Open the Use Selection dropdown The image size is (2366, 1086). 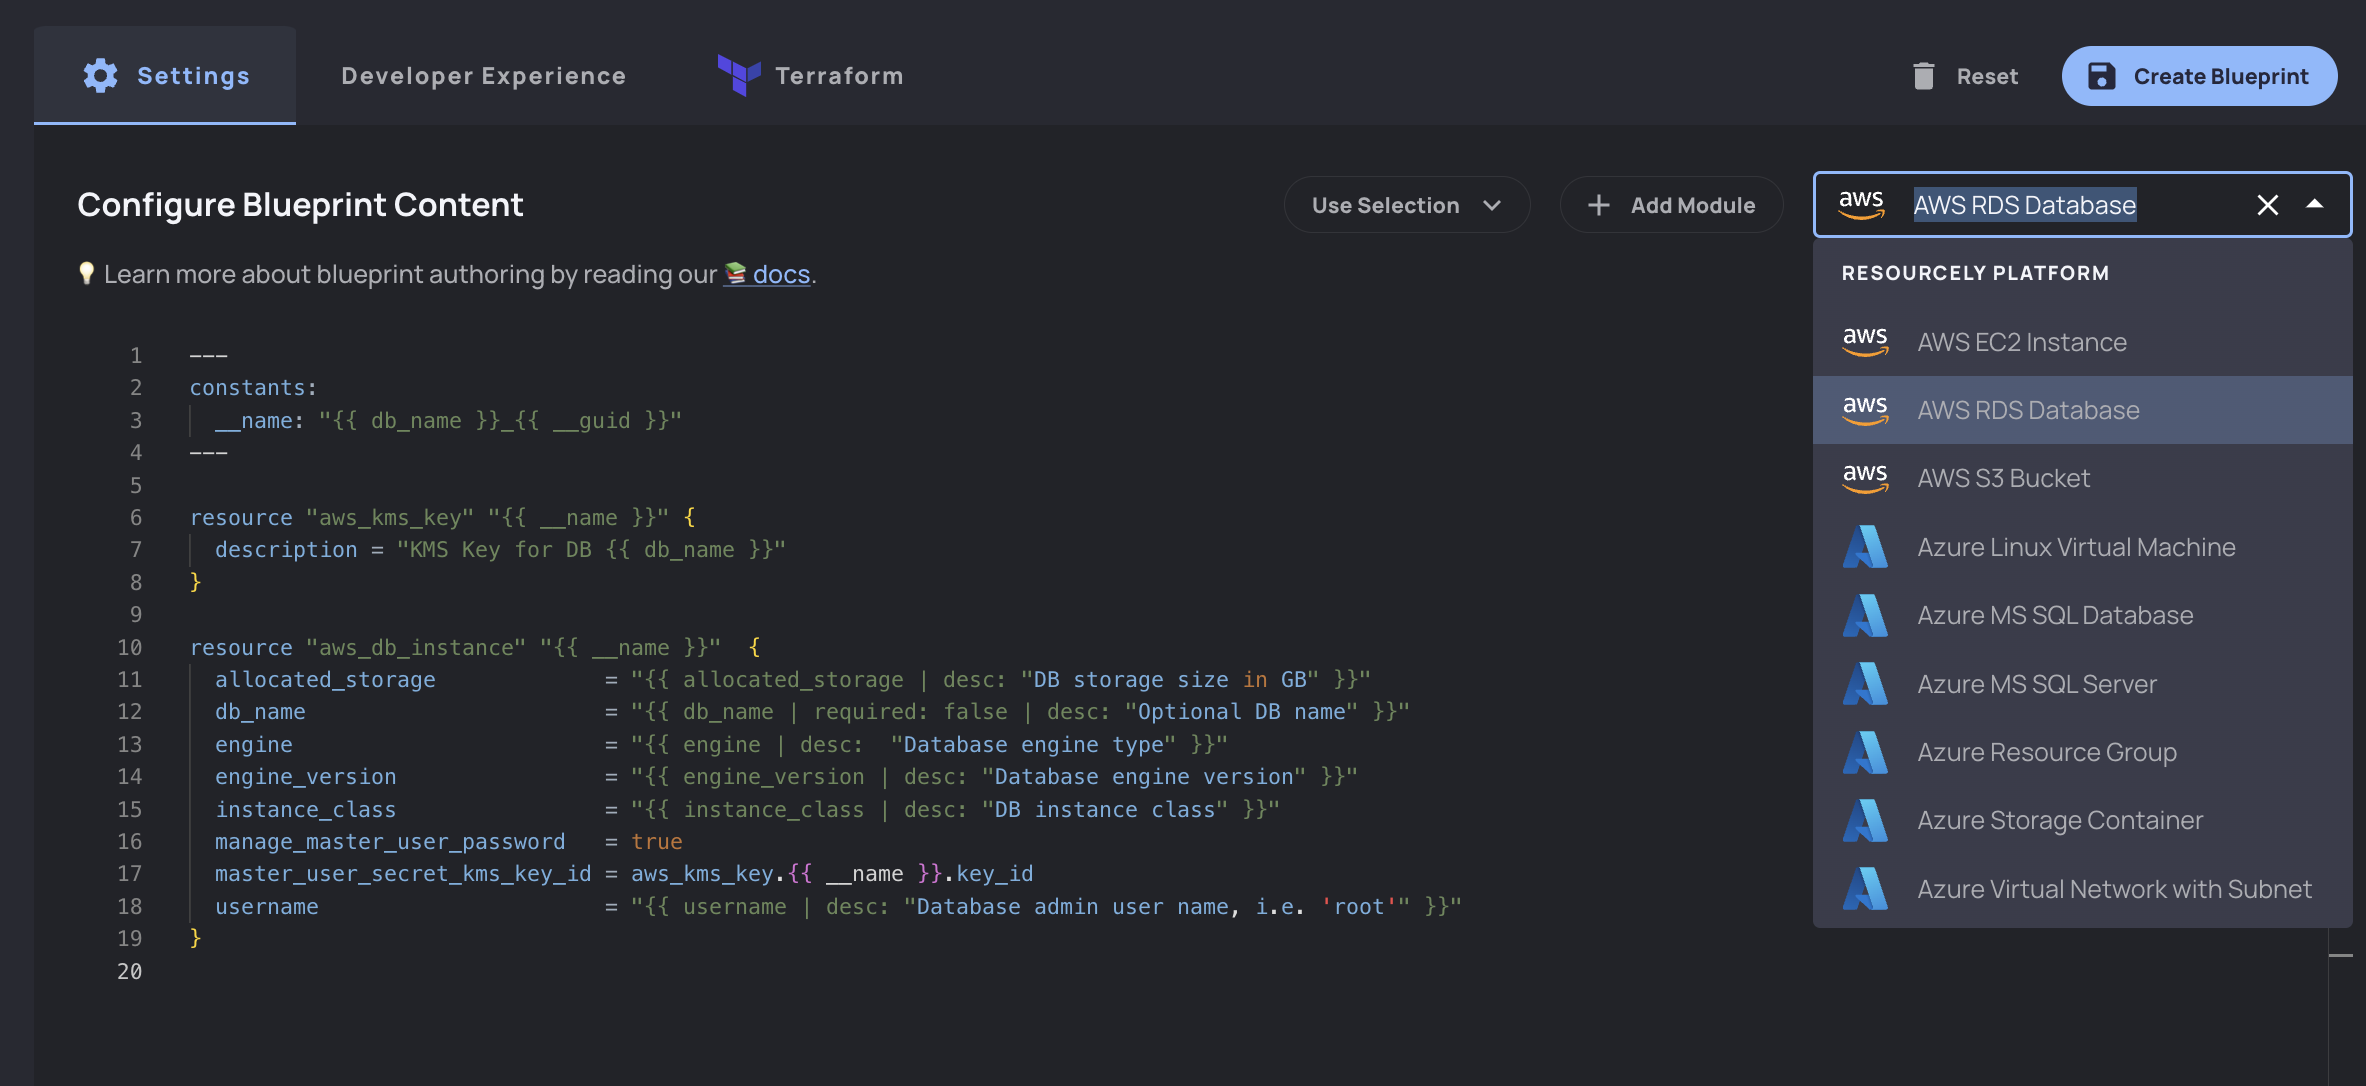tap(1406, 205)
